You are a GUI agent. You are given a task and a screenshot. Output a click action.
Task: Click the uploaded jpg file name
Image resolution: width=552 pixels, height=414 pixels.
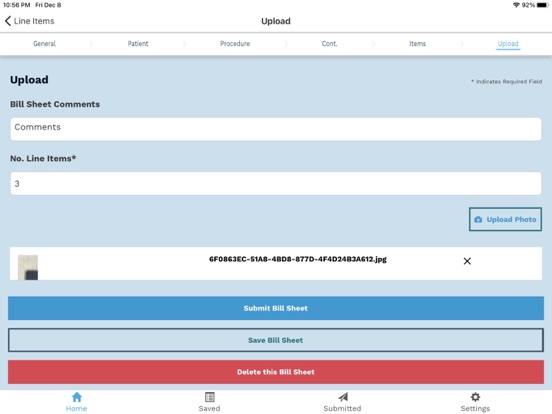[298, 259]
